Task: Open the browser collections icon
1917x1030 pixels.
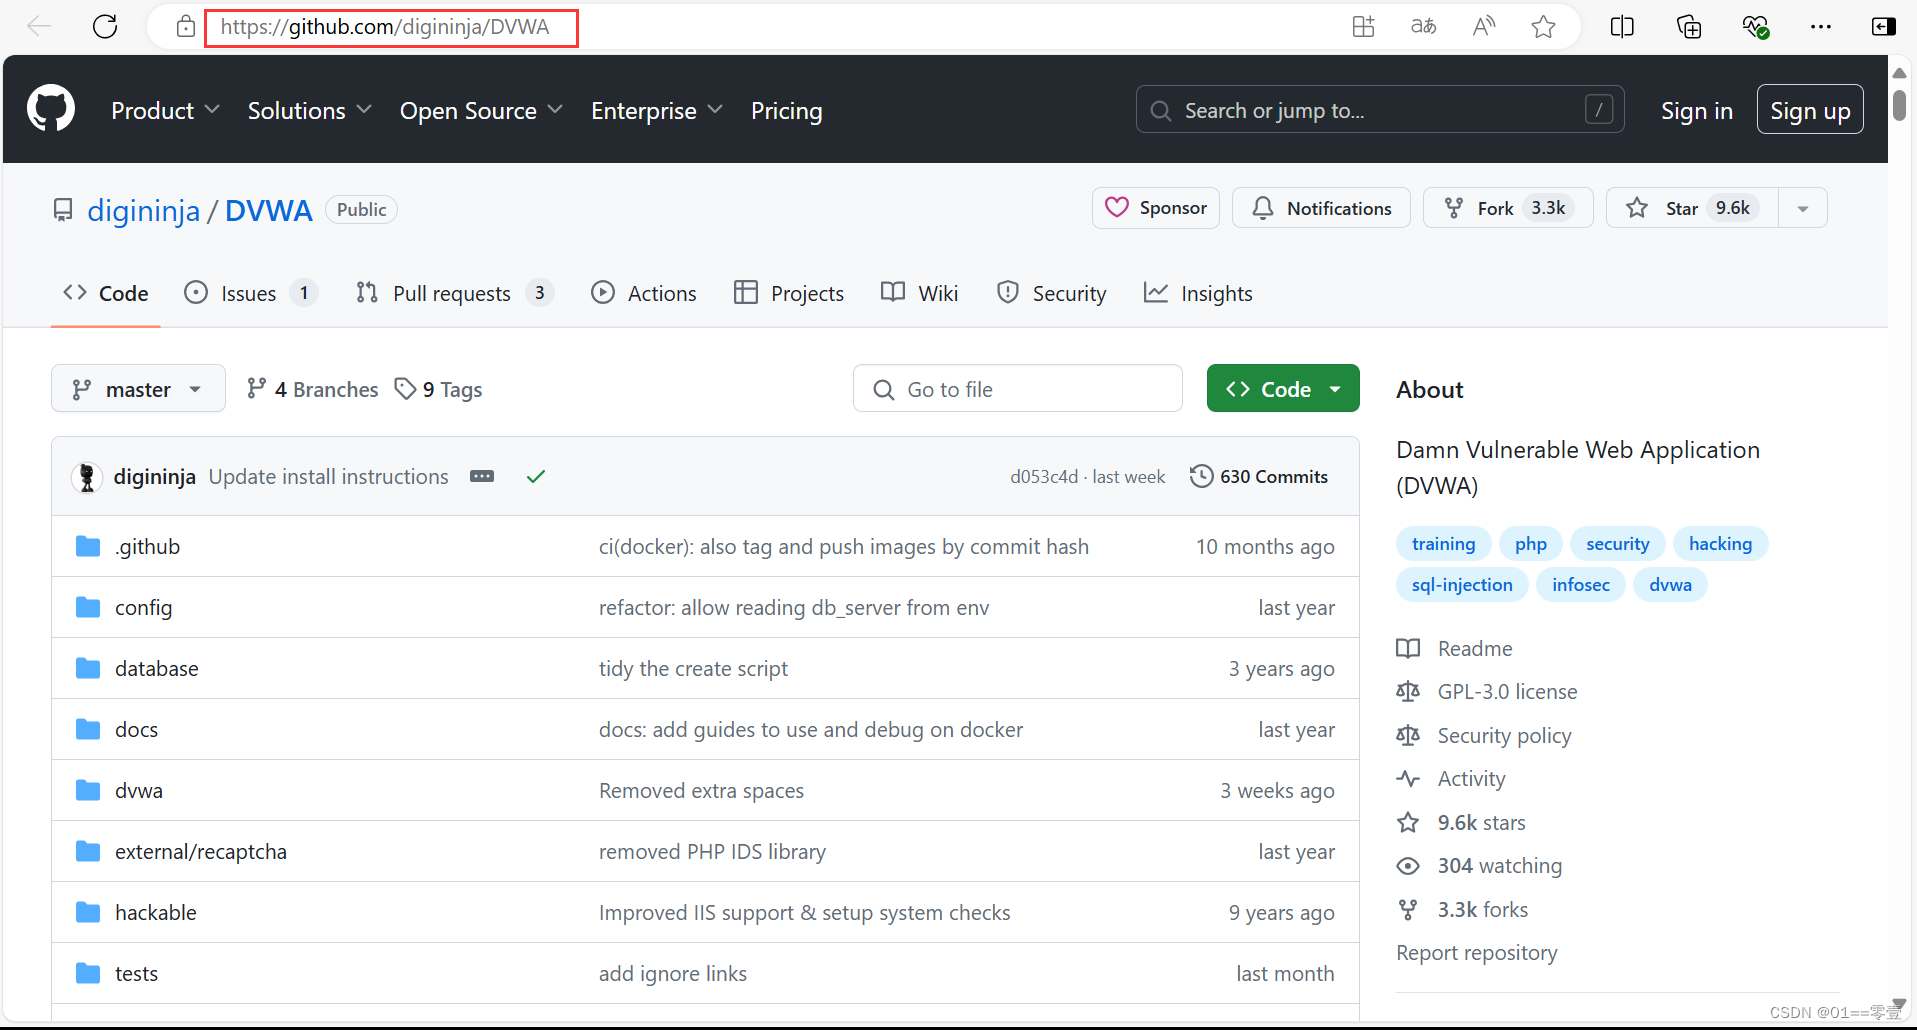Action: tap(1689, 27)
